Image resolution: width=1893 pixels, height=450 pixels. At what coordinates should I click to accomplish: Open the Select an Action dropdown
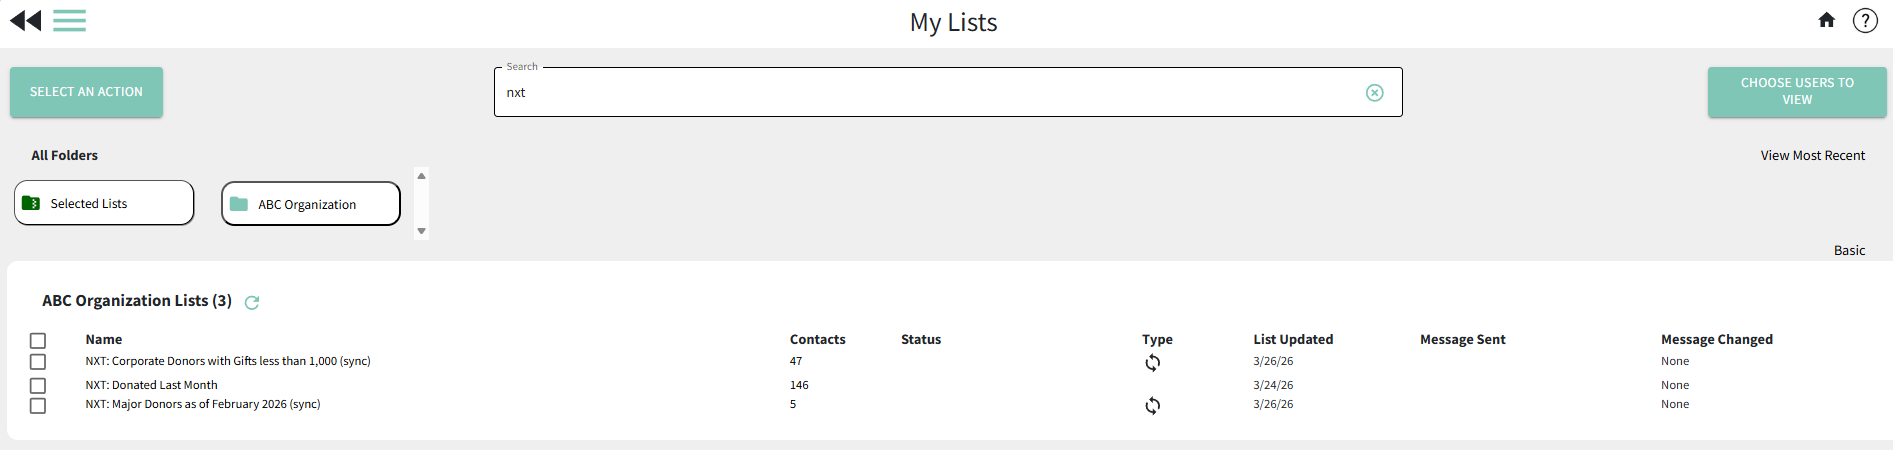(x=86, y=92)
